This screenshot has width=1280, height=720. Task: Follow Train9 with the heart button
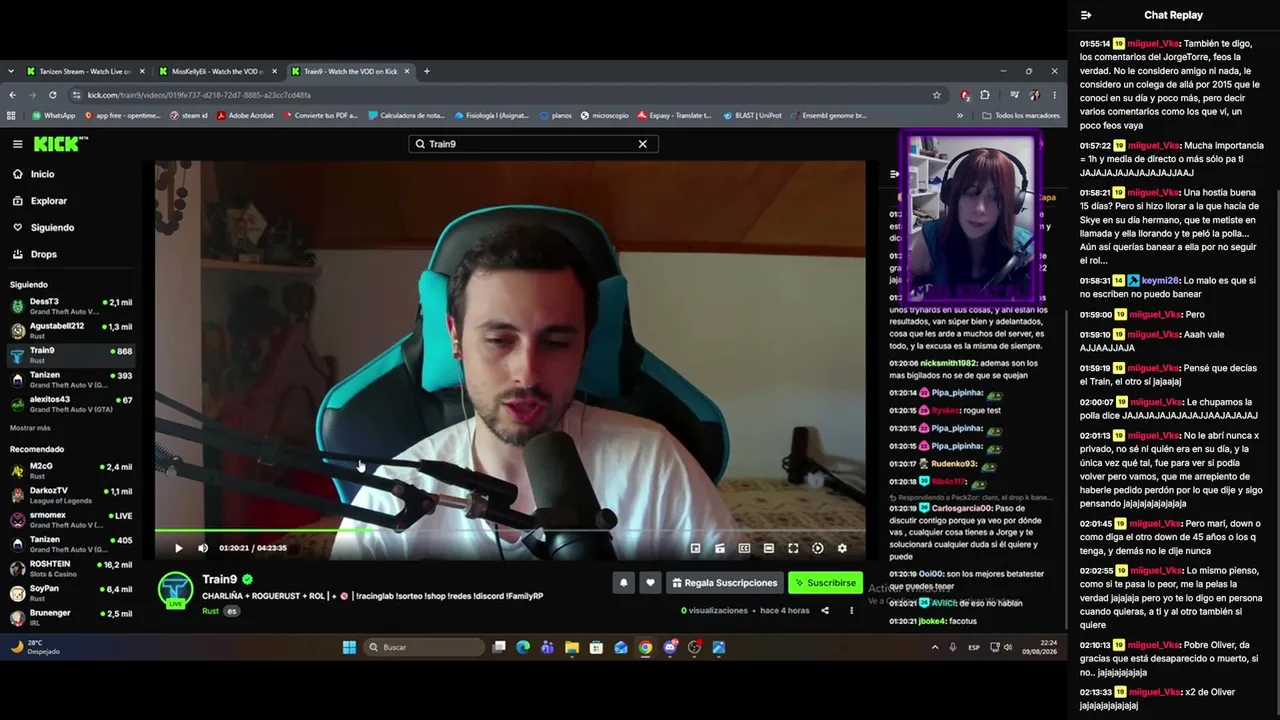[x=650, y=583]
